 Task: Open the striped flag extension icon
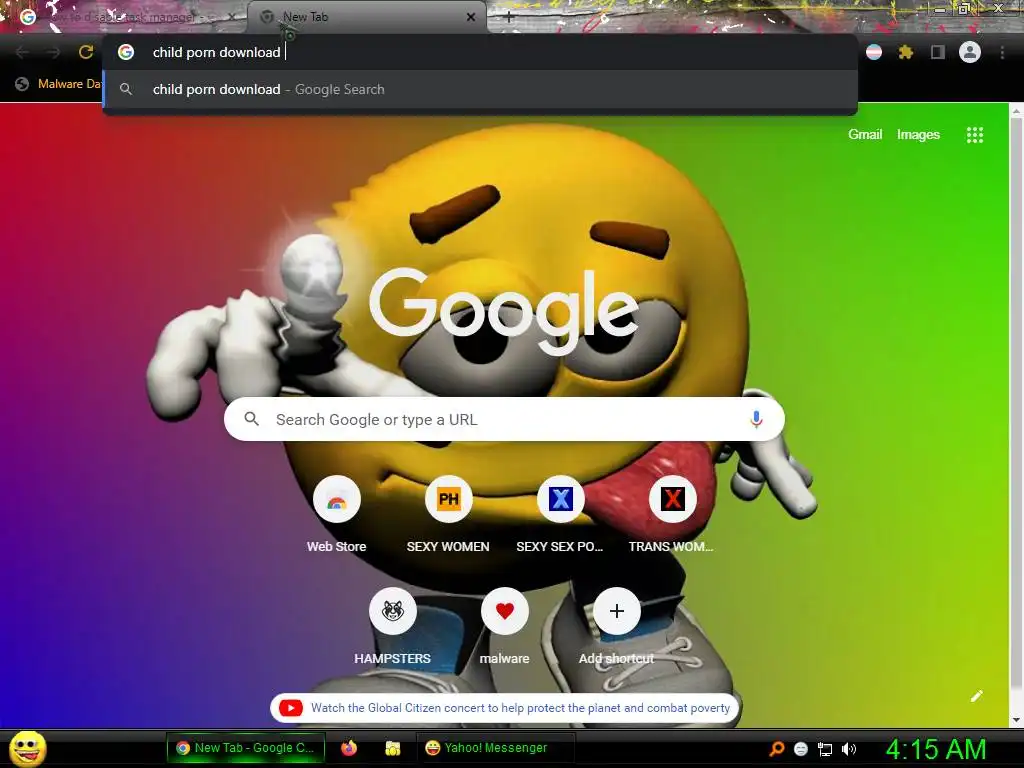pos(874,52)
